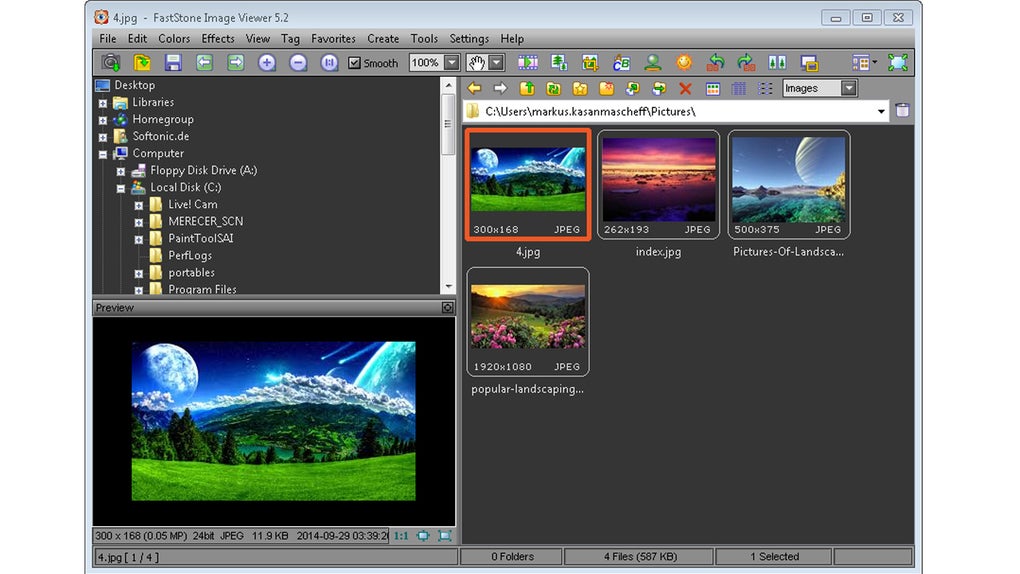Viewport: 1020px width, 574px height.
Task: Open the Tag menu
Action: pos(290,38)
